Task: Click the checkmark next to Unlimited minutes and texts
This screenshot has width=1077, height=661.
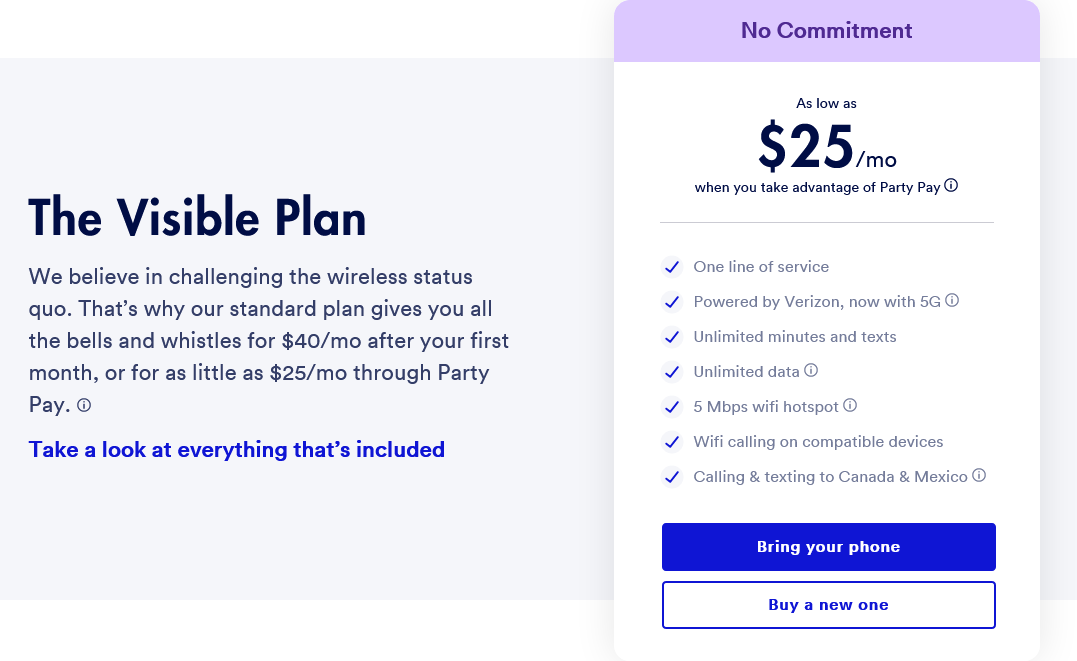Action: pos(672,337)
